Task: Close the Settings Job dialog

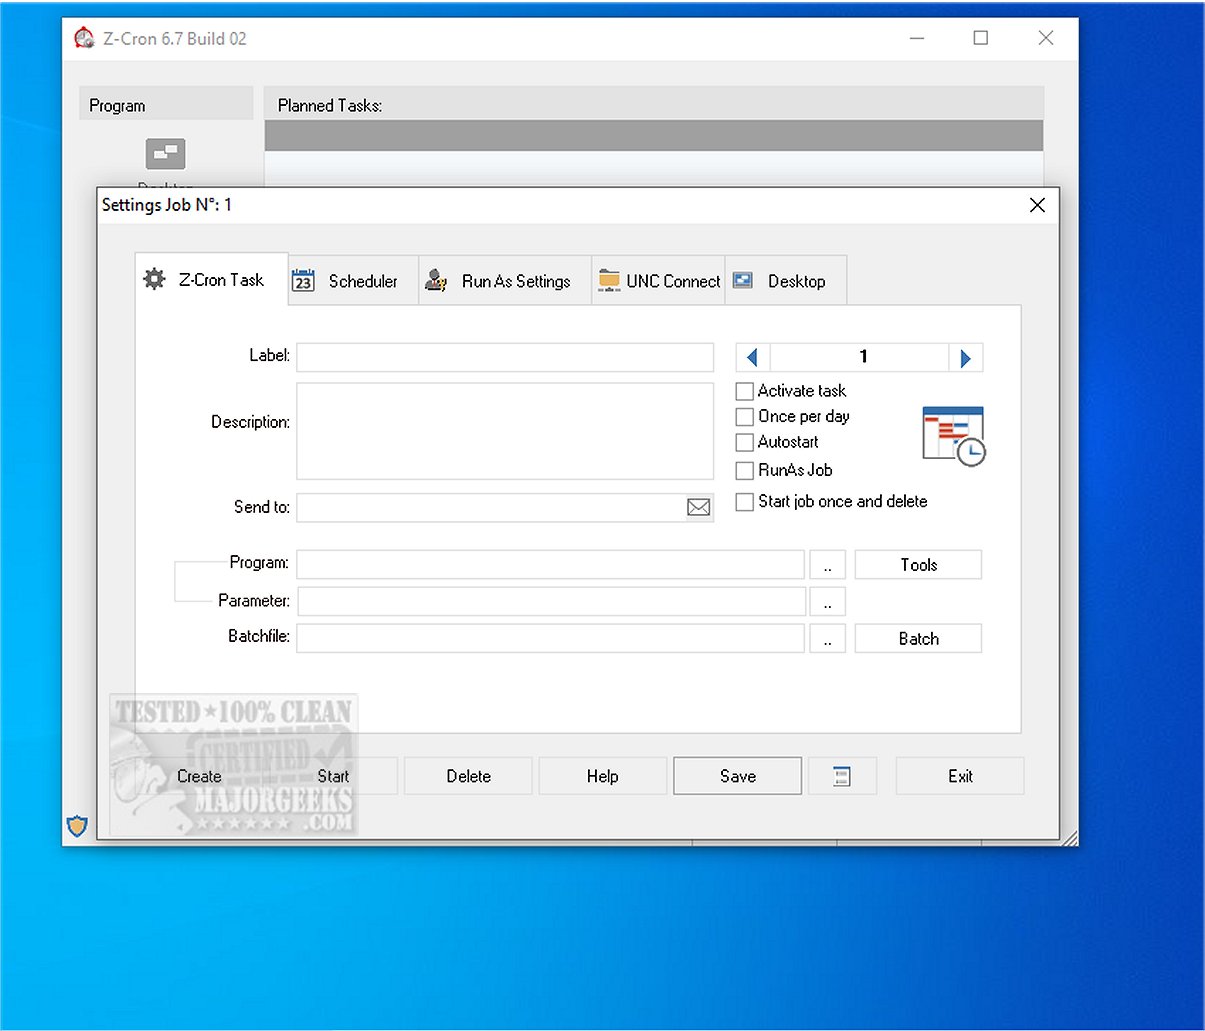Action: [x=1037, y=205]
